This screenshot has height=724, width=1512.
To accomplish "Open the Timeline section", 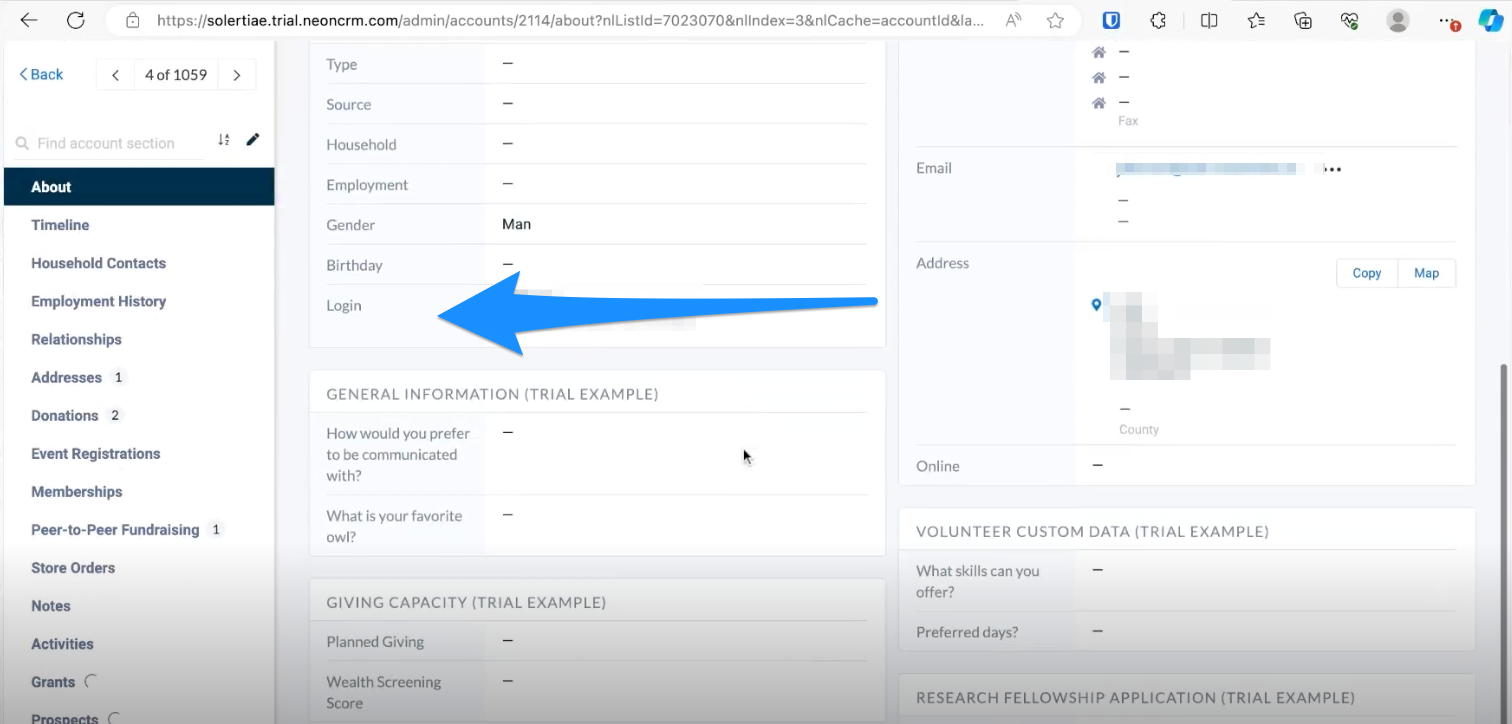I will 60,225.
